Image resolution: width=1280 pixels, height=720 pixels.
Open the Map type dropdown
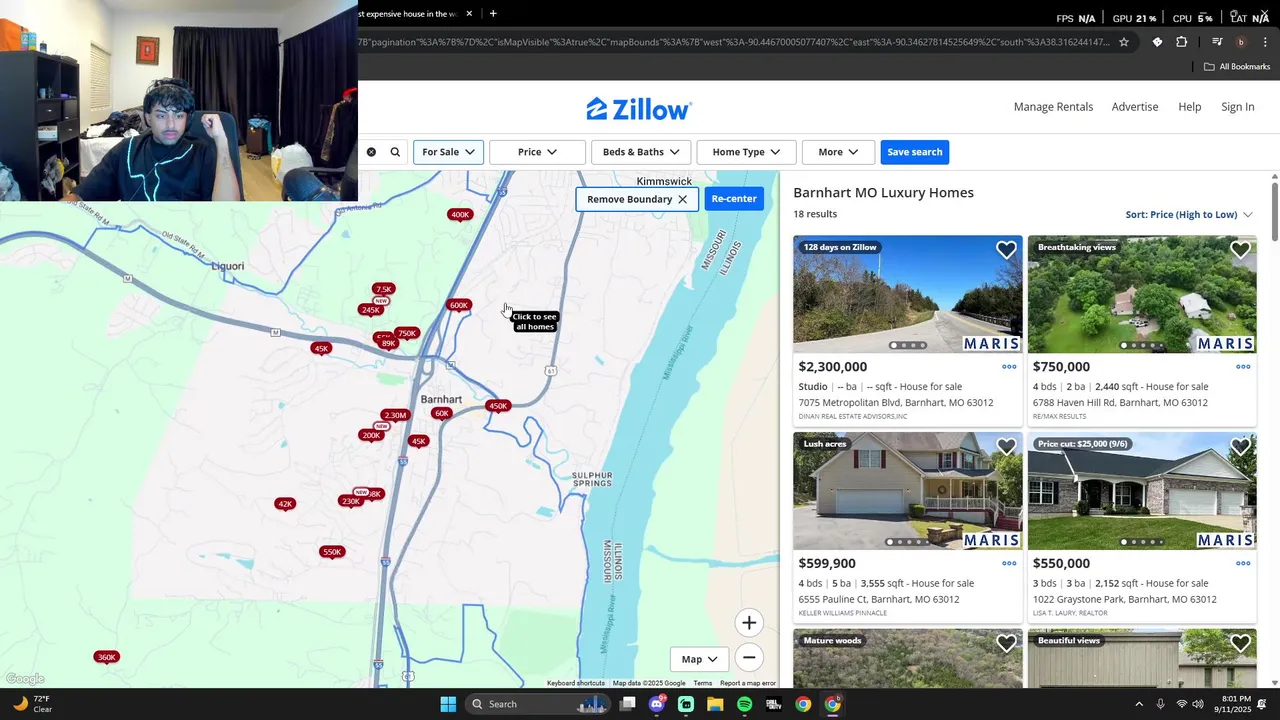(x=699, y=659)
